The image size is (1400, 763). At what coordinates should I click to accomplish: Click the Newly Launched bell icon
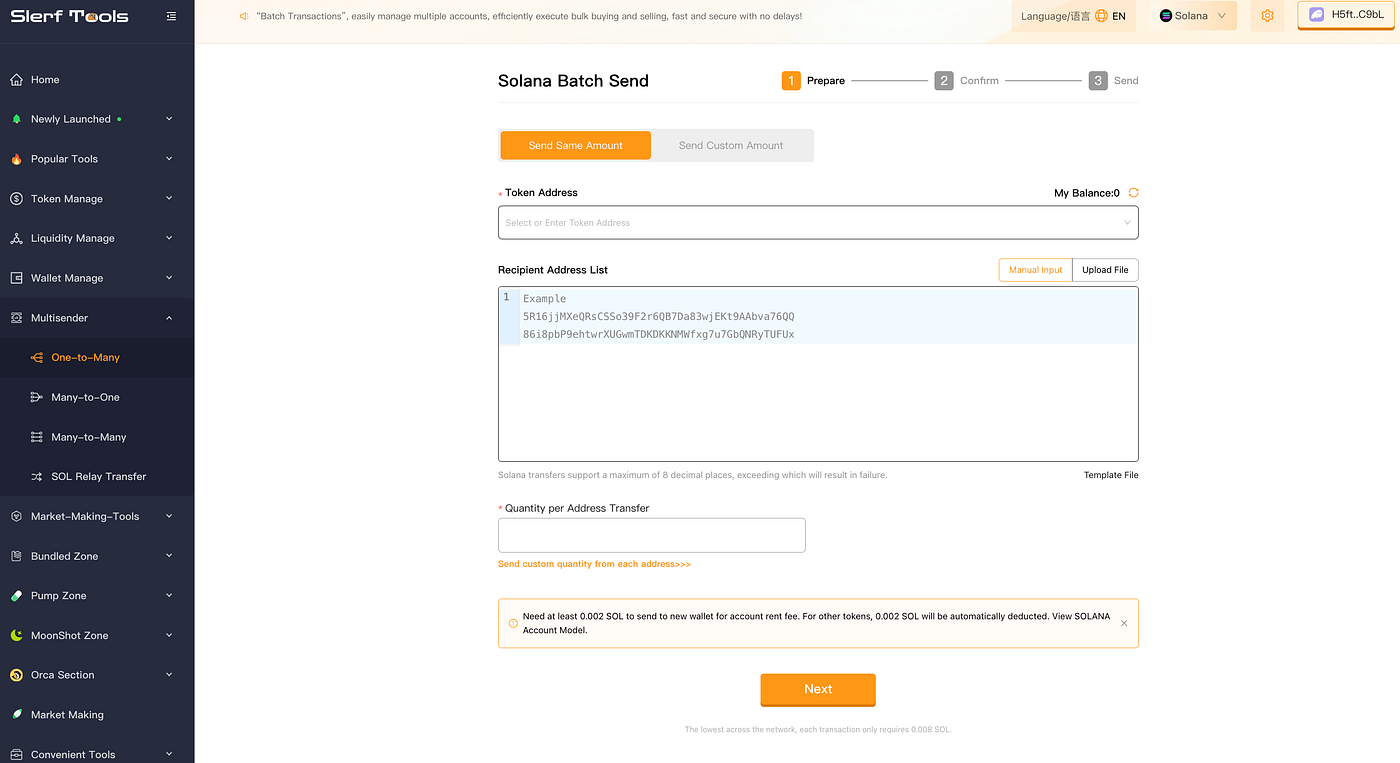tap(16, 119)
